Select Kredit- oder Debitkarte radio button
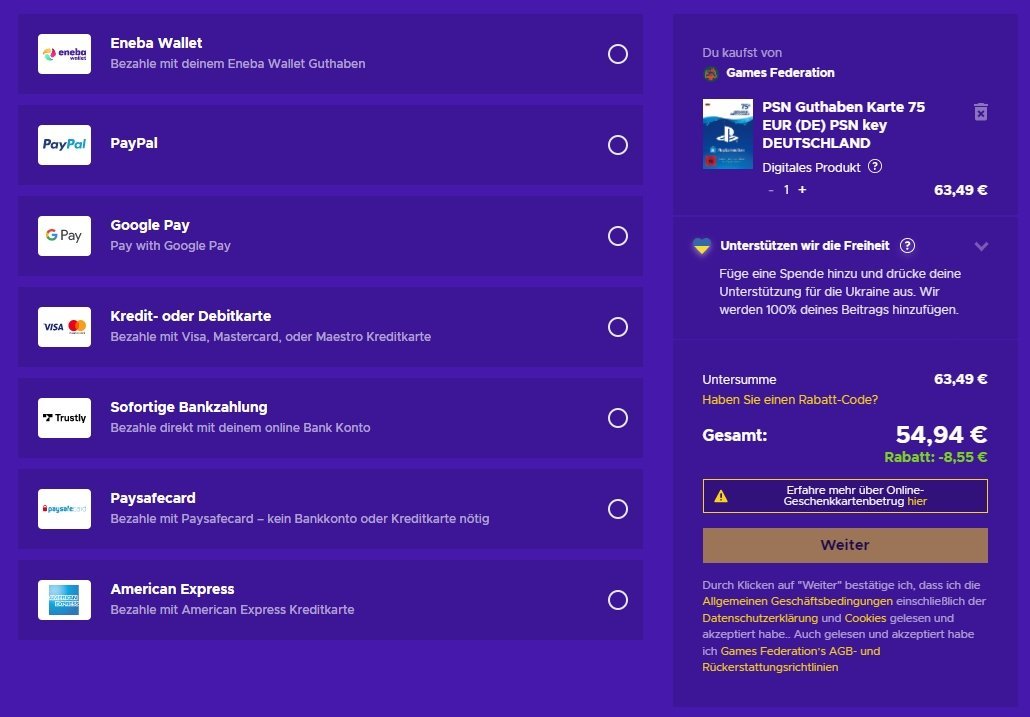Viewport: 1030px width, 717px height. tap(617, 326)
